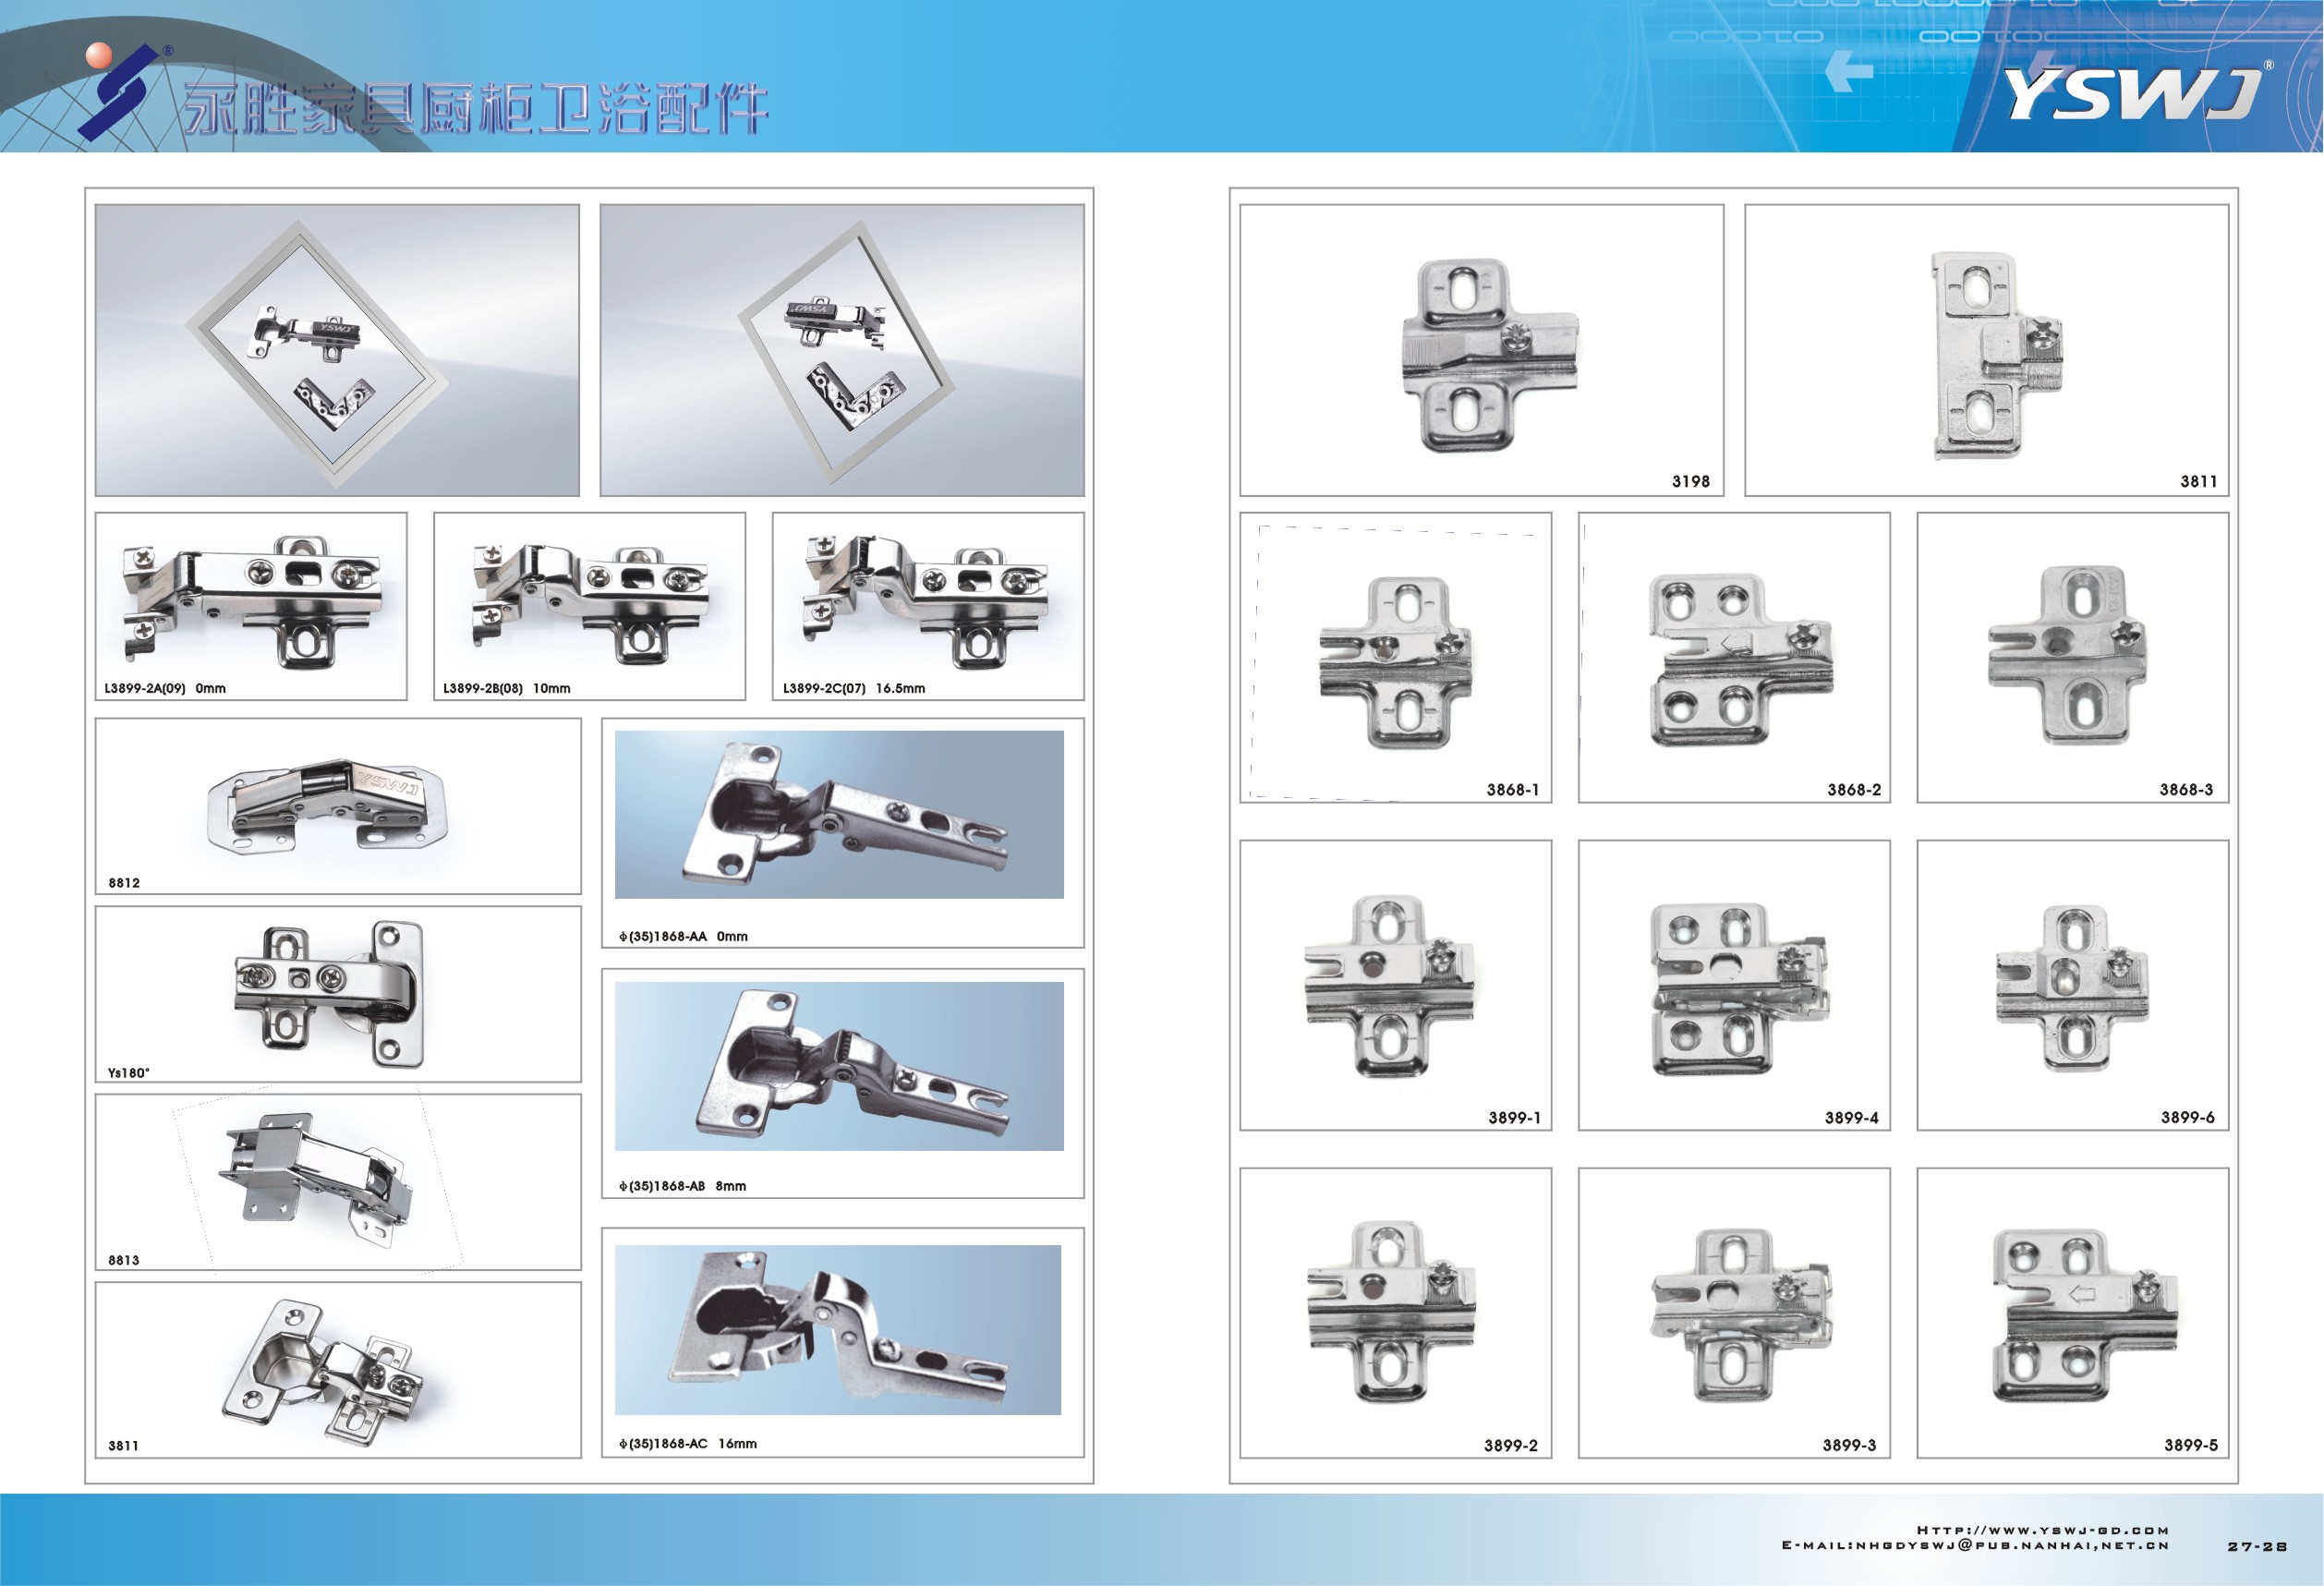Click the hinge in the right tilted-frame banner

[835, 322]
